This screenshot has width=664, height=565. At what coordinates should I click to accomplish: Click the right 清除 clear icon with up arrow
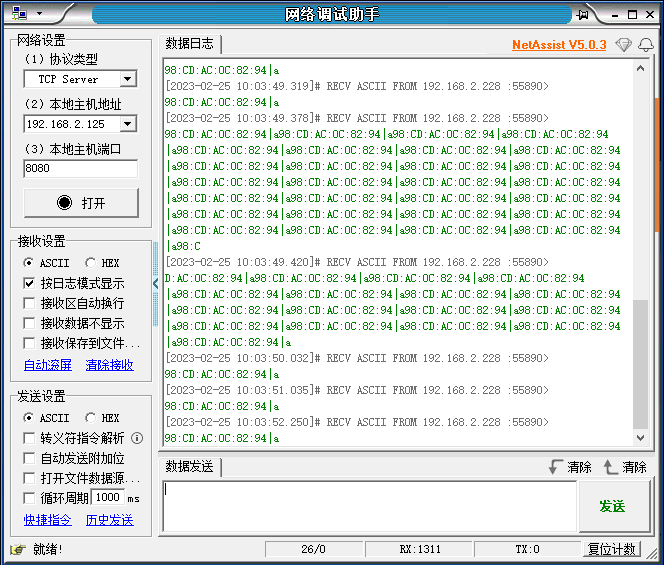click(625, 467)
